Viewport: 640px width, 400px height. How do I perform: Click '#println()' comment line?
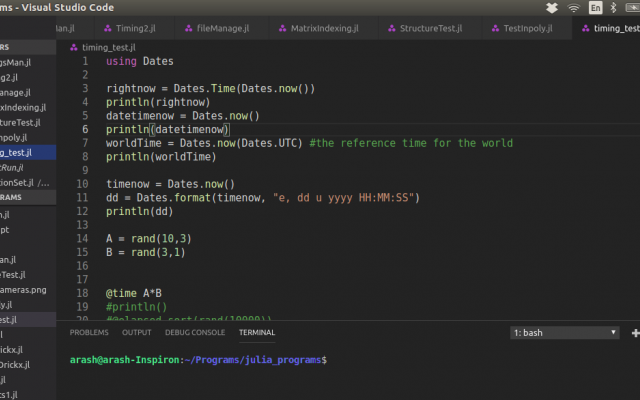(x=136, y=307)
